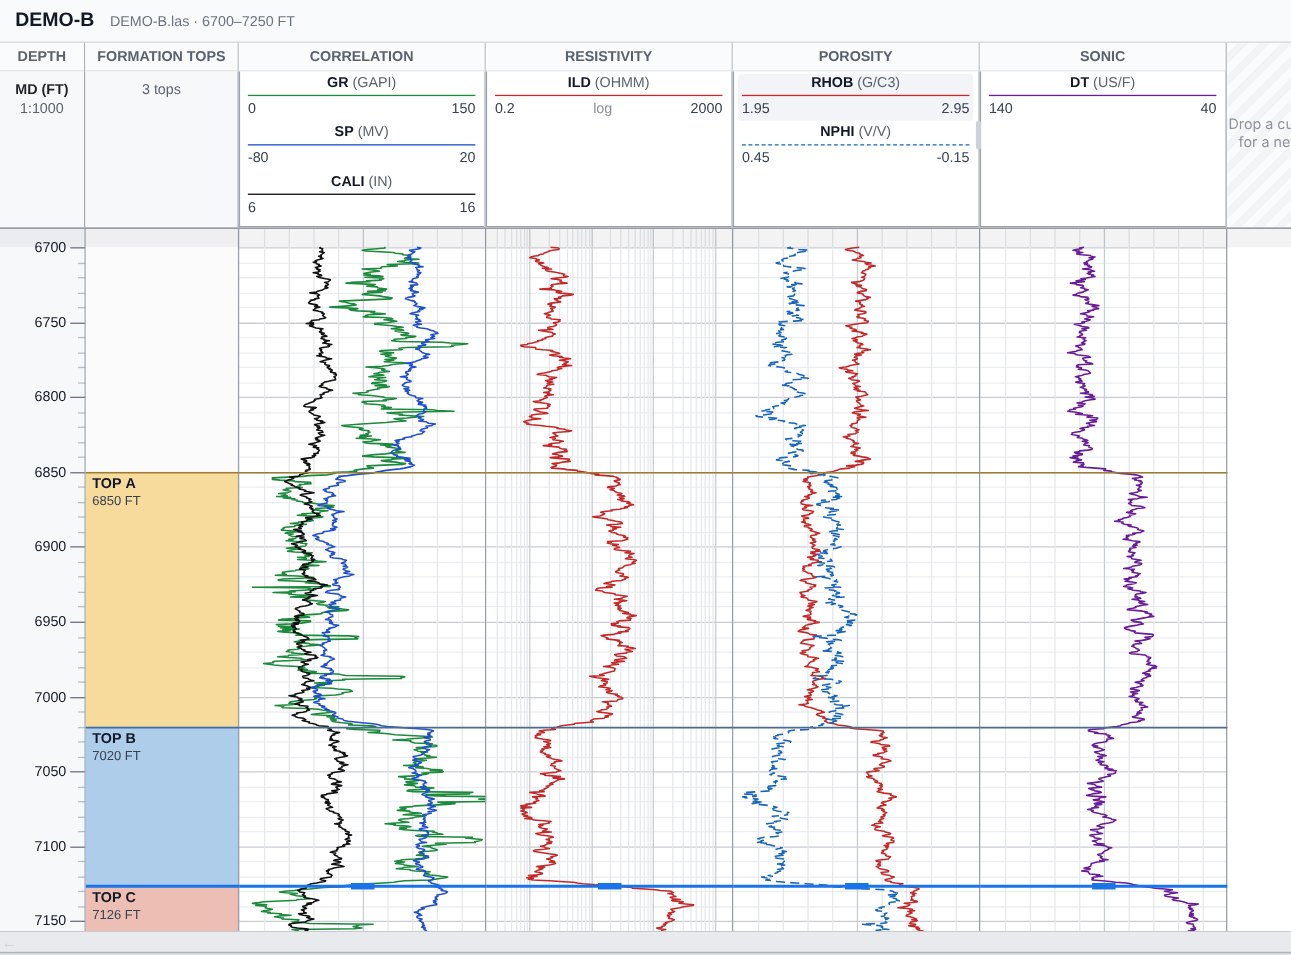Image resolution: width=1291 pixels, height=955 pixels.
Task: Click the 'log' scale label under ILD
Action: (x=602, y=108)
